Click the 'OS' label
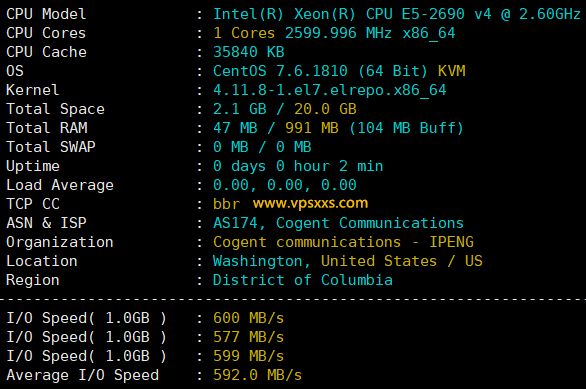 15,71
